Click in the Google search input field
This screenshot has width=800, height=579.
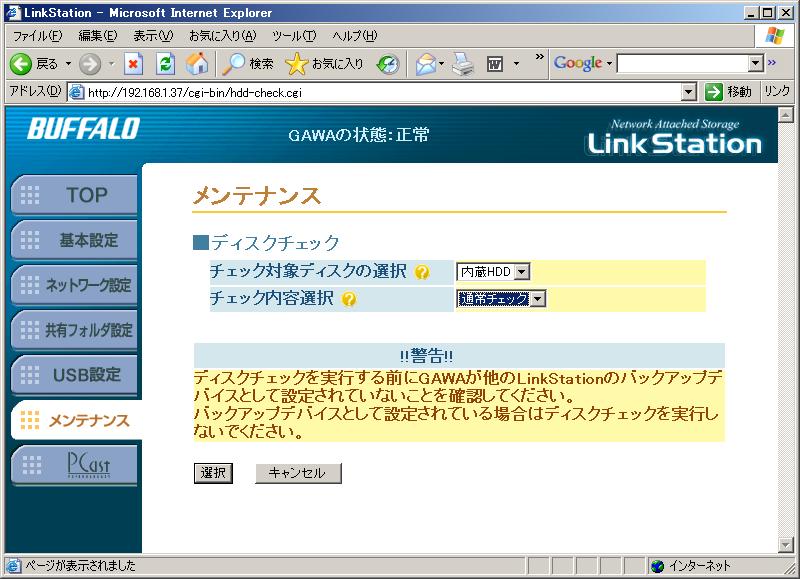(x=683, y=63)
